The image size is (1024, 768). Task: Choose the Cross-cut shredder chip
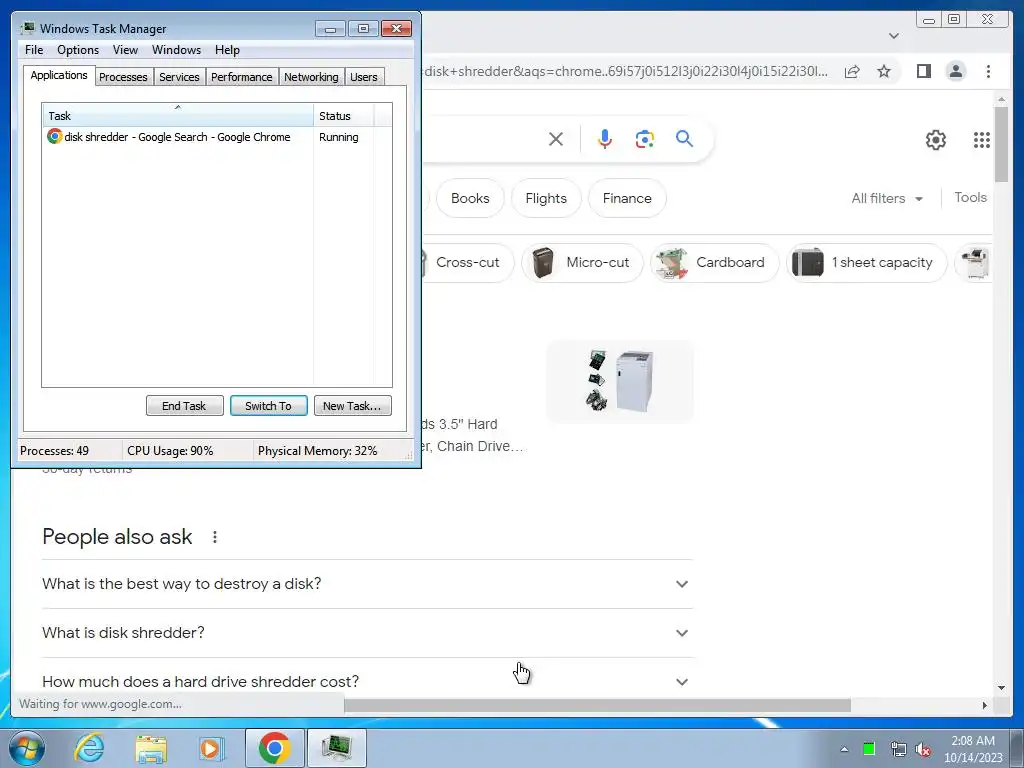(466, 263)
